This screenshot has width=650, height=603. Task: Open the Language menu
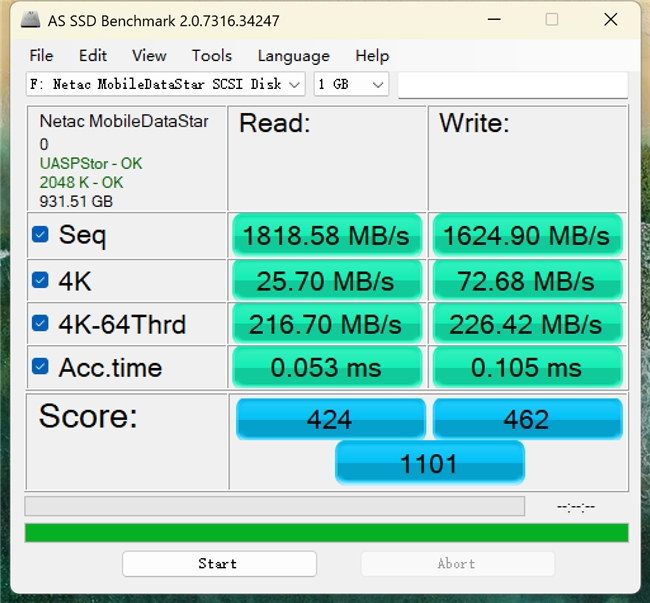(x=293, y=55)
